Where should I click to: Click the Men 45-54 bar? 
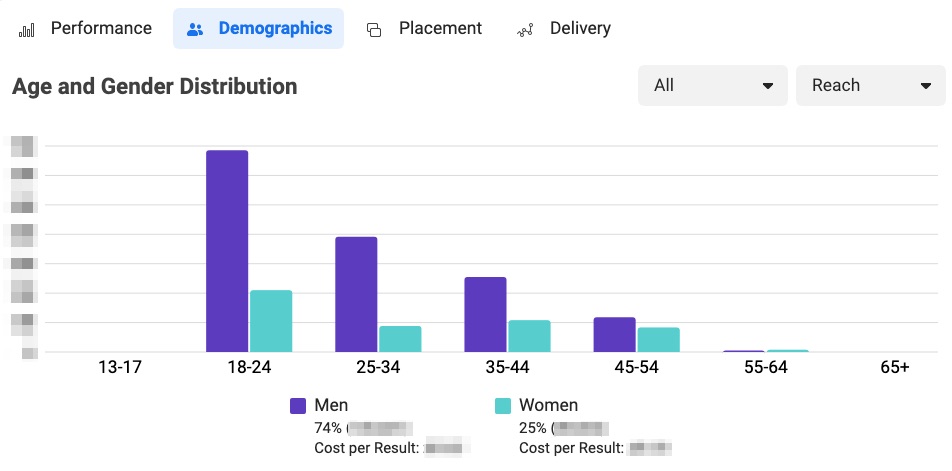coord(614,335)
